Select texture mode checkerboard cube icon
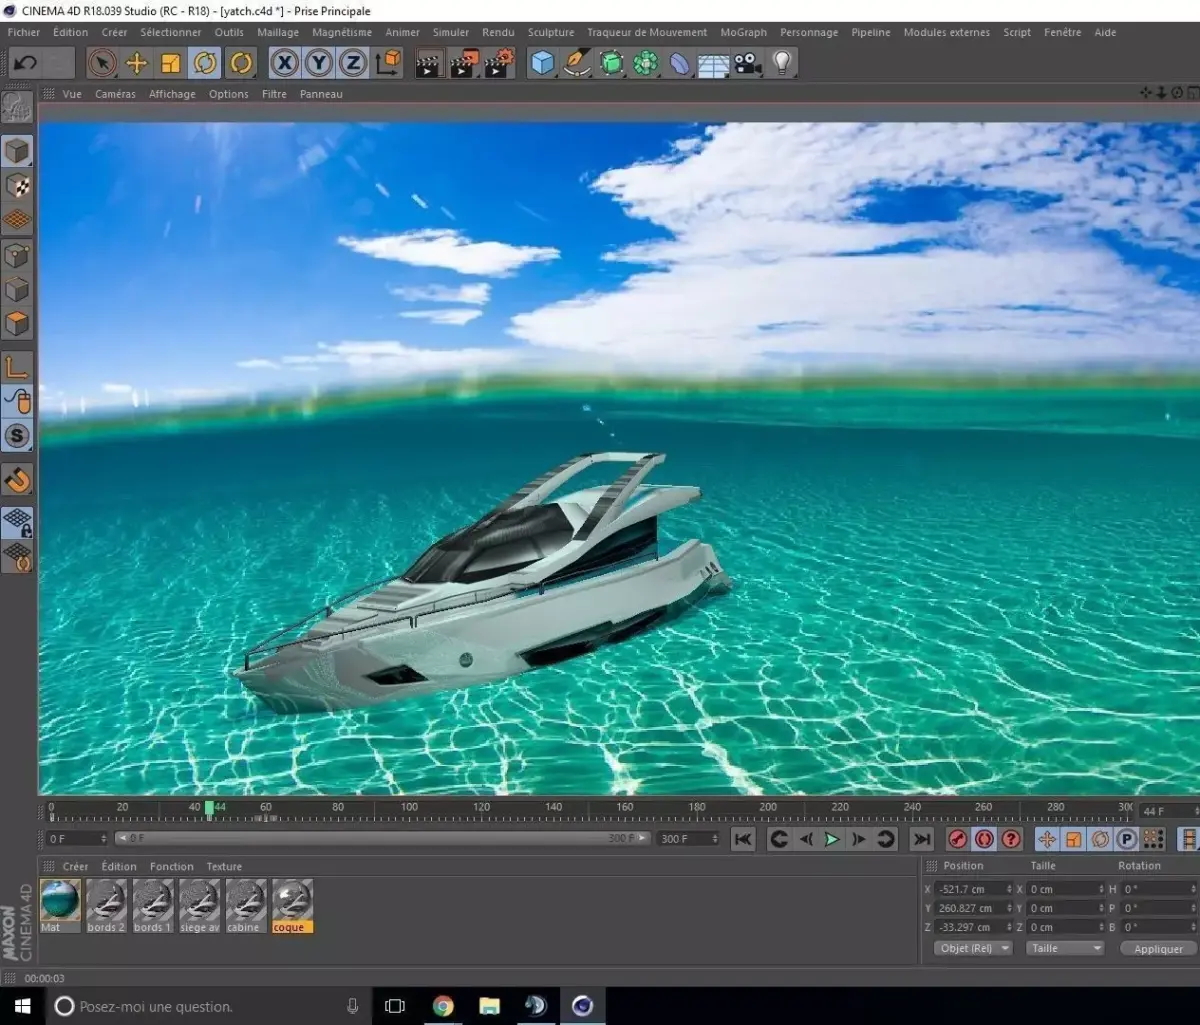This screenshot has height=1025, width=1200. pyautogui.click(x=17, y=185)
